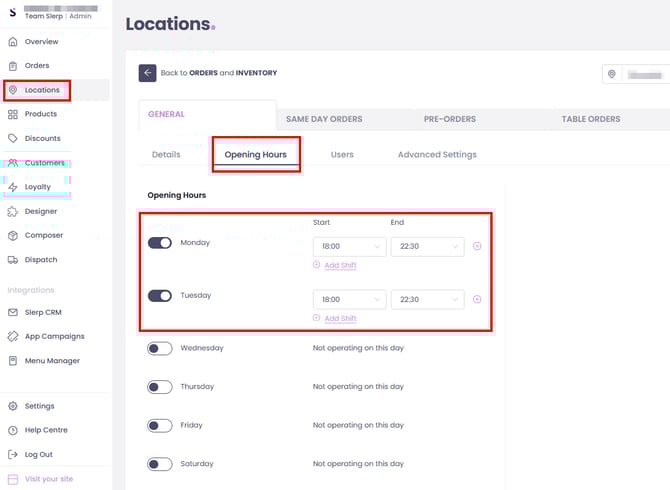Viewport: 670px width, 490px height.
Task: Open Monday Start time dropdown
Action: [349, 246]
